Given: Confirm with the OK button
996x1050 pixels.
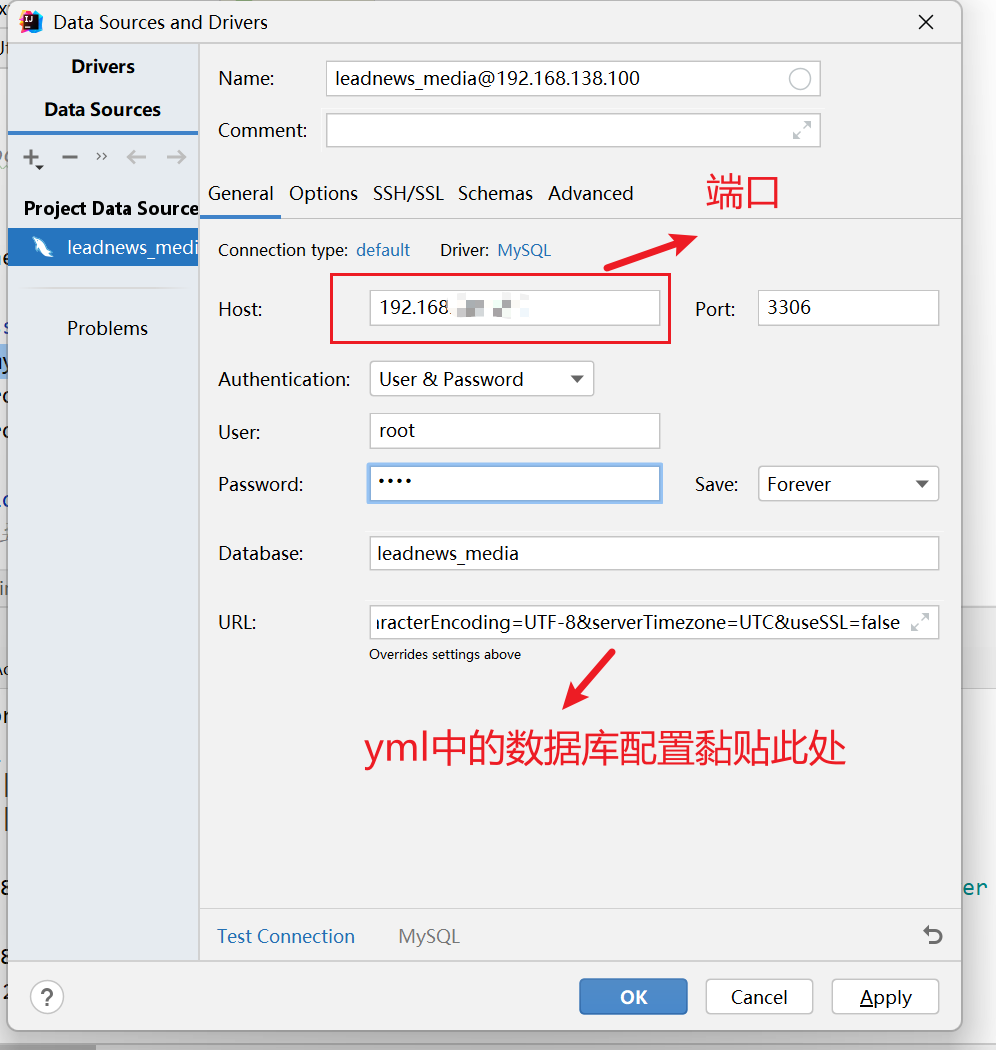Looking at the screenshot, I should [633, 996].
